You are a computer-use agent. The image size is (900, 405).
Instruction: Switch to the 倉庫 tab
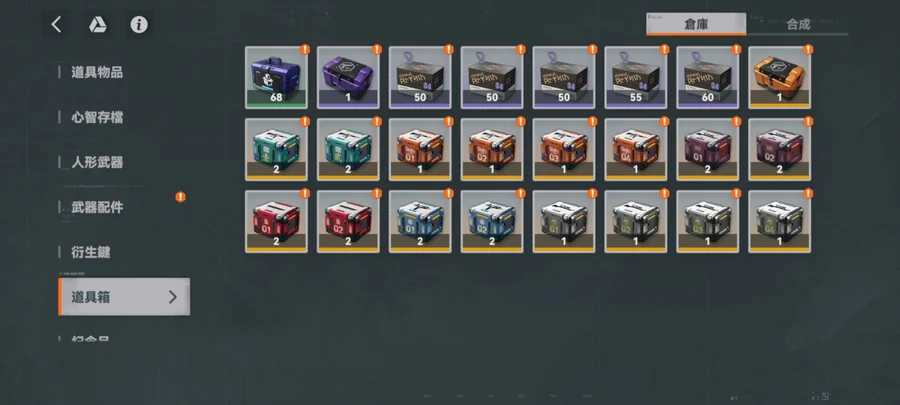click(696, 24)
